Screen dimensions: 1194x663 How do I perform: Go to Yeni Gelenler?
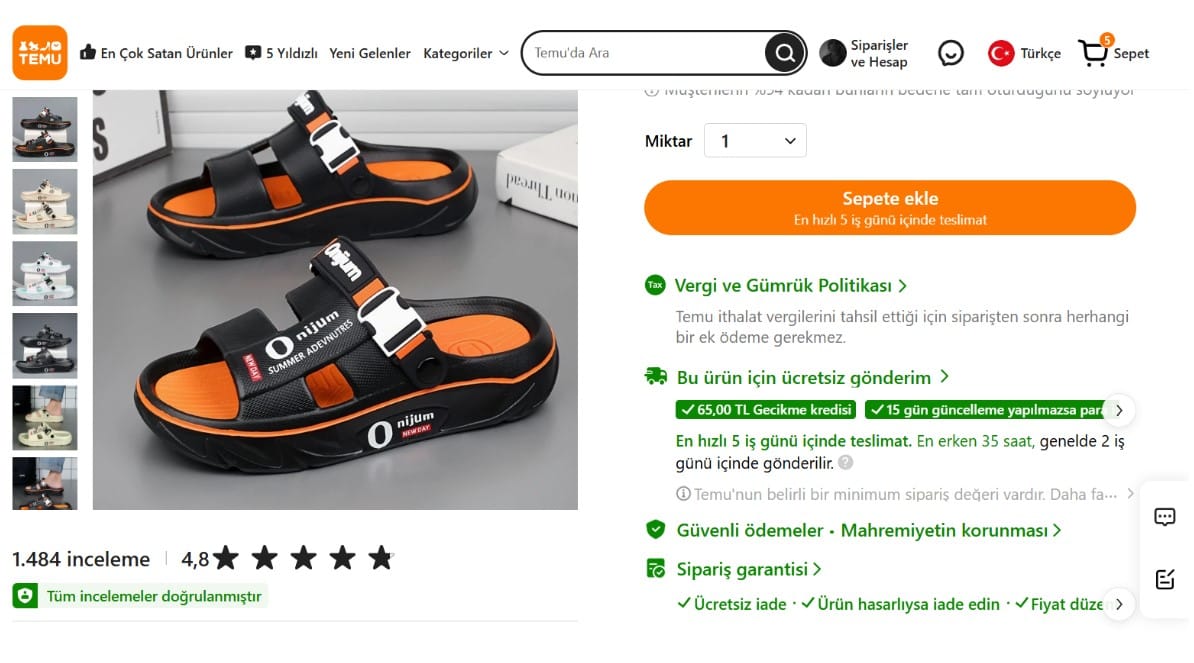(x=370, y=53)
